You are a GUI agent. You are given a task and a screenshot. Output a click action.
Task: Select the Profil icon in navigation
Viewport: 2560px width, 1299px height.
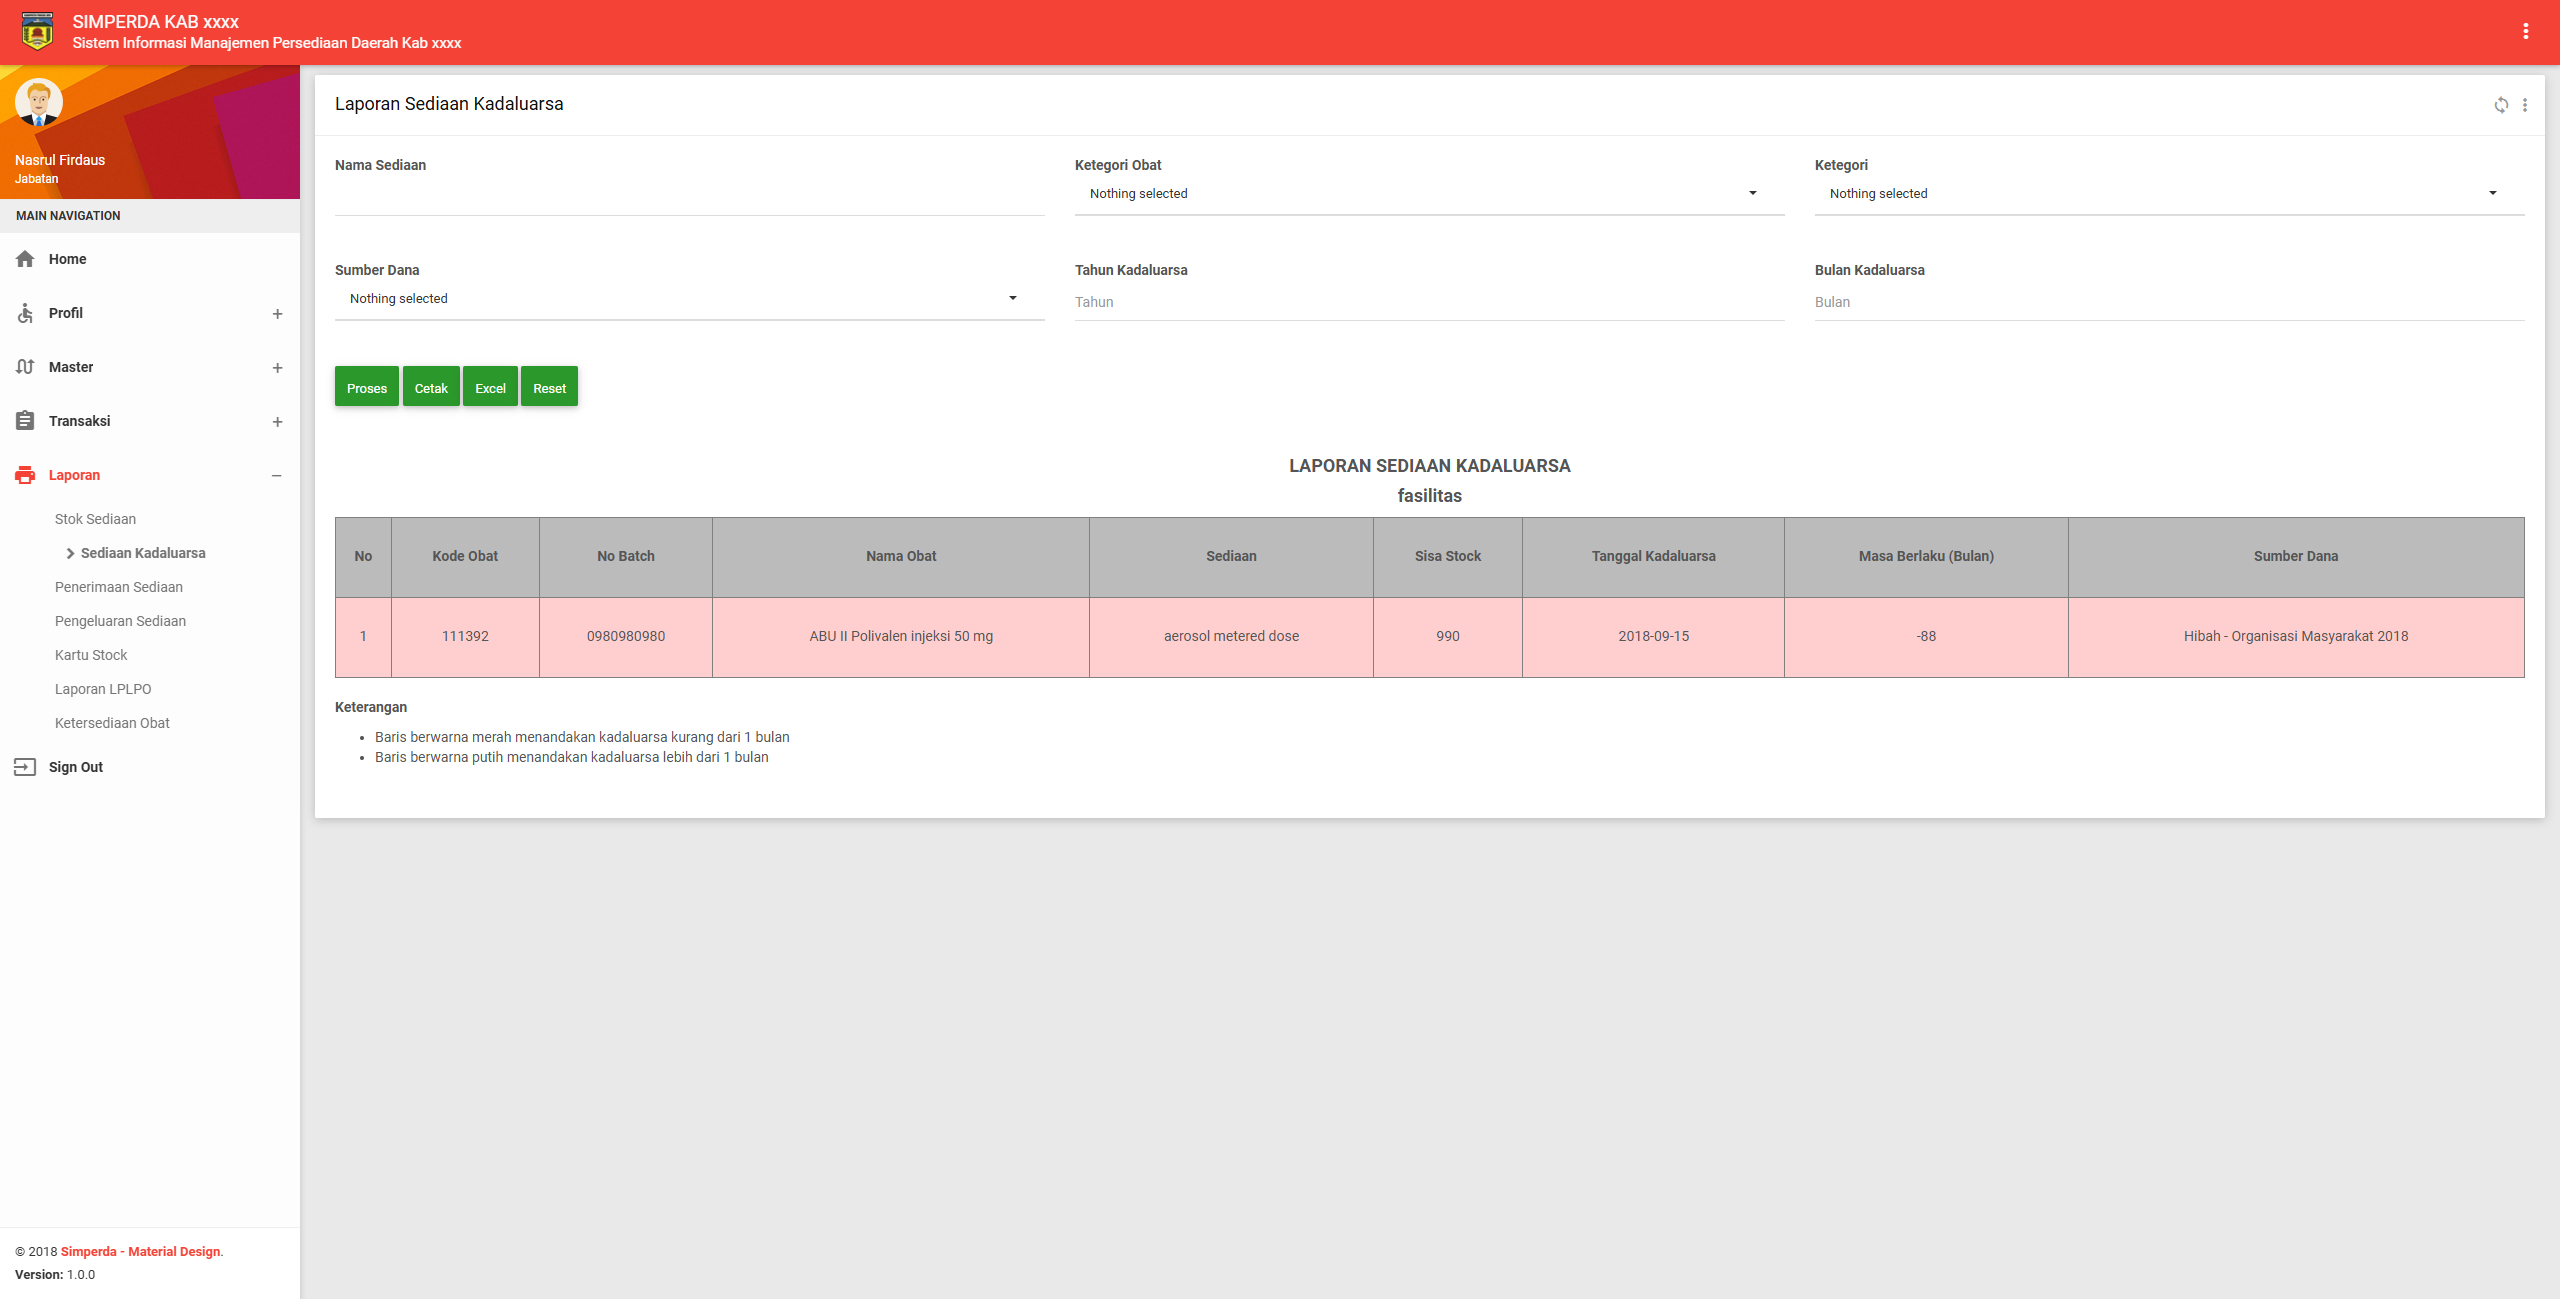tap(25, 313)
